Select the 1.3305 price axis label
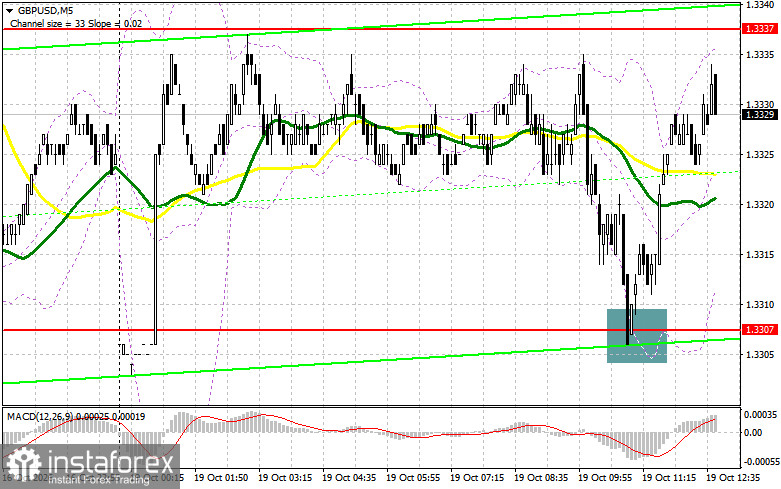This screenshot has height=489, width=781. coord(760,355)
